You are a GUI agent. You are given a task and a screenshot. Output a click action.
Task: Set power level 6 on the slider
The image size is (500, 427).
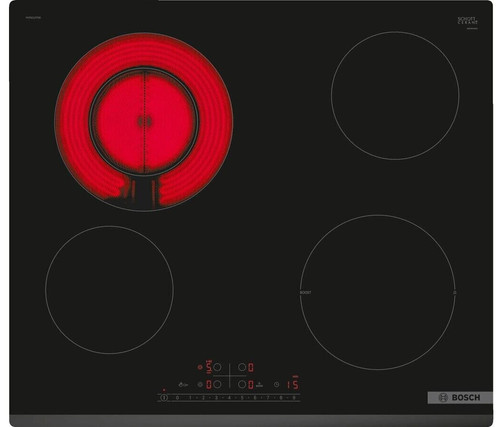click(255, 398)
